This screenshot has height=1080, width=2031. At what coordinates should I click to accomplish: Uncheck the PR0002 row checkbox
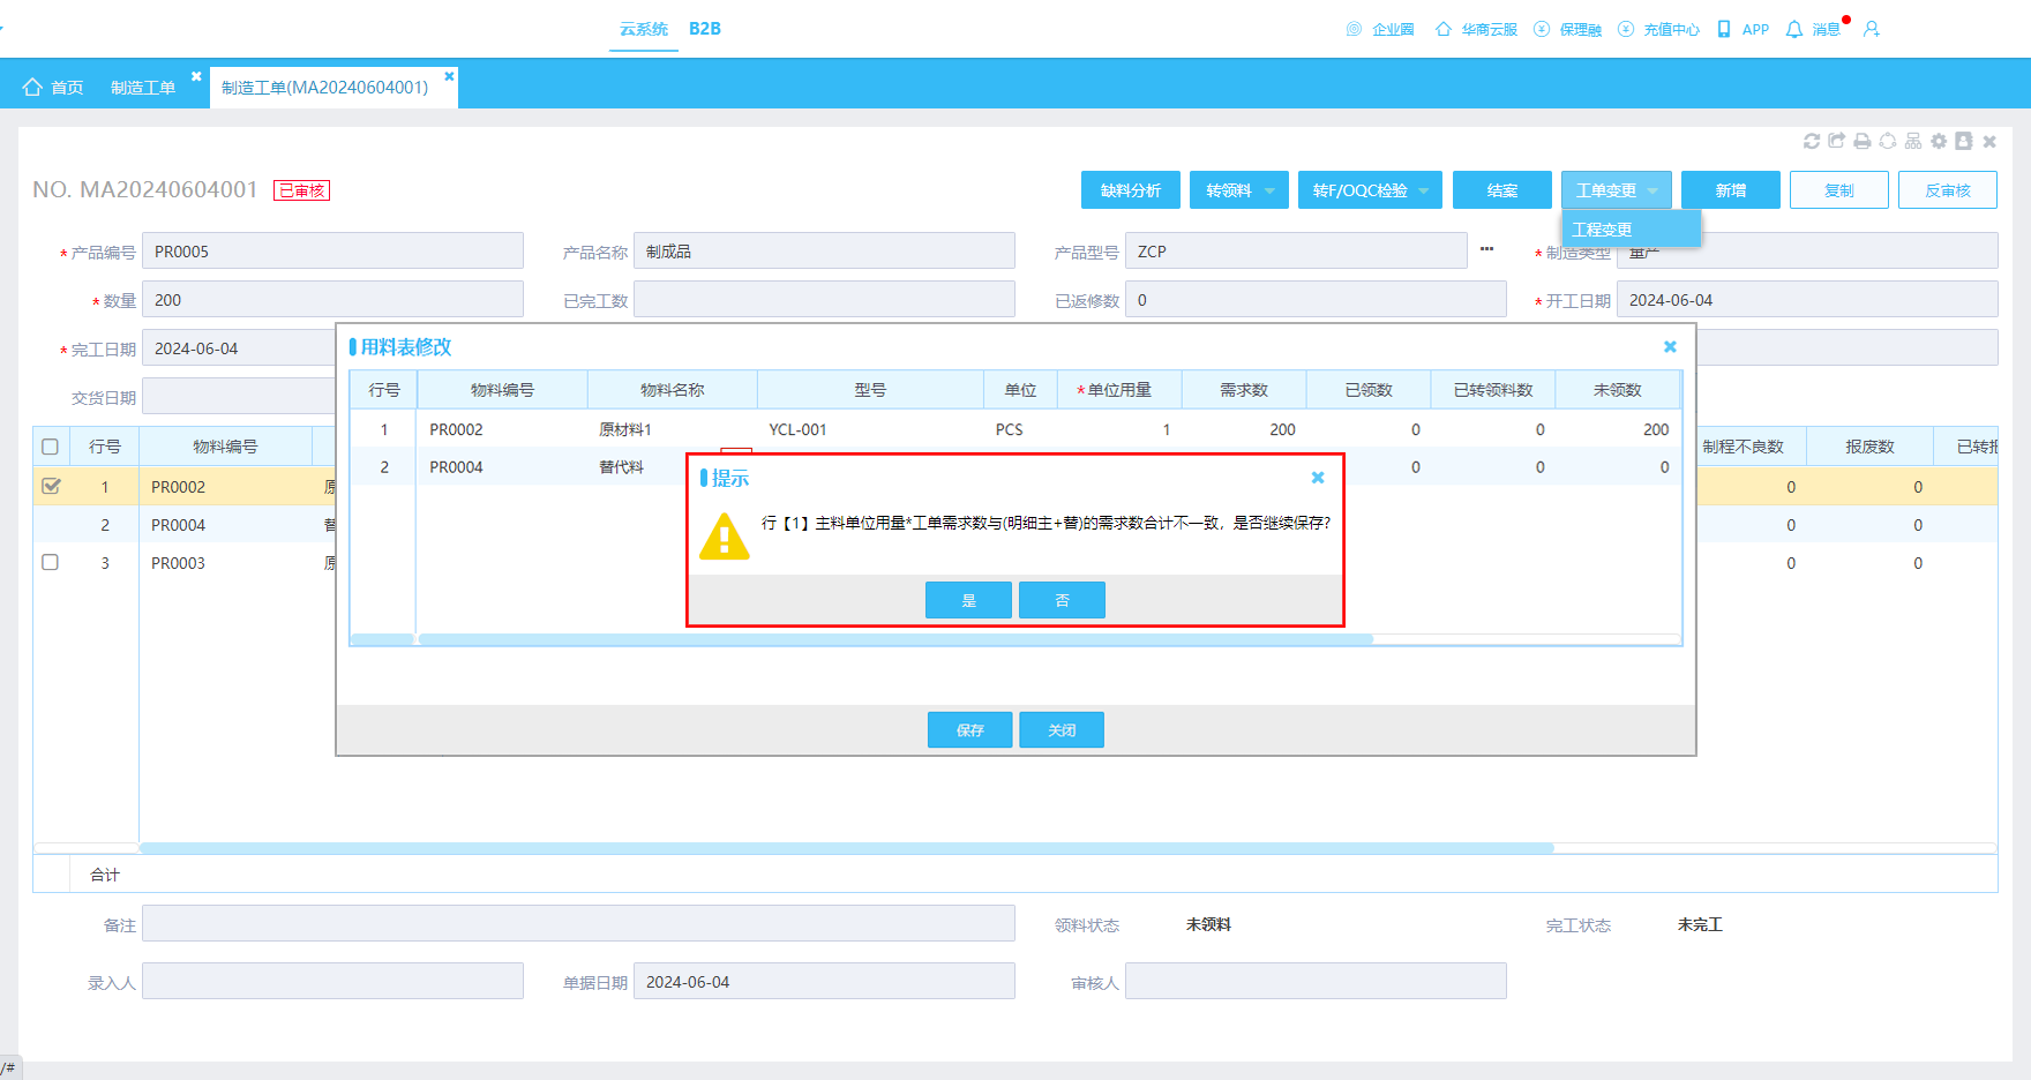(x=51, y=486)
